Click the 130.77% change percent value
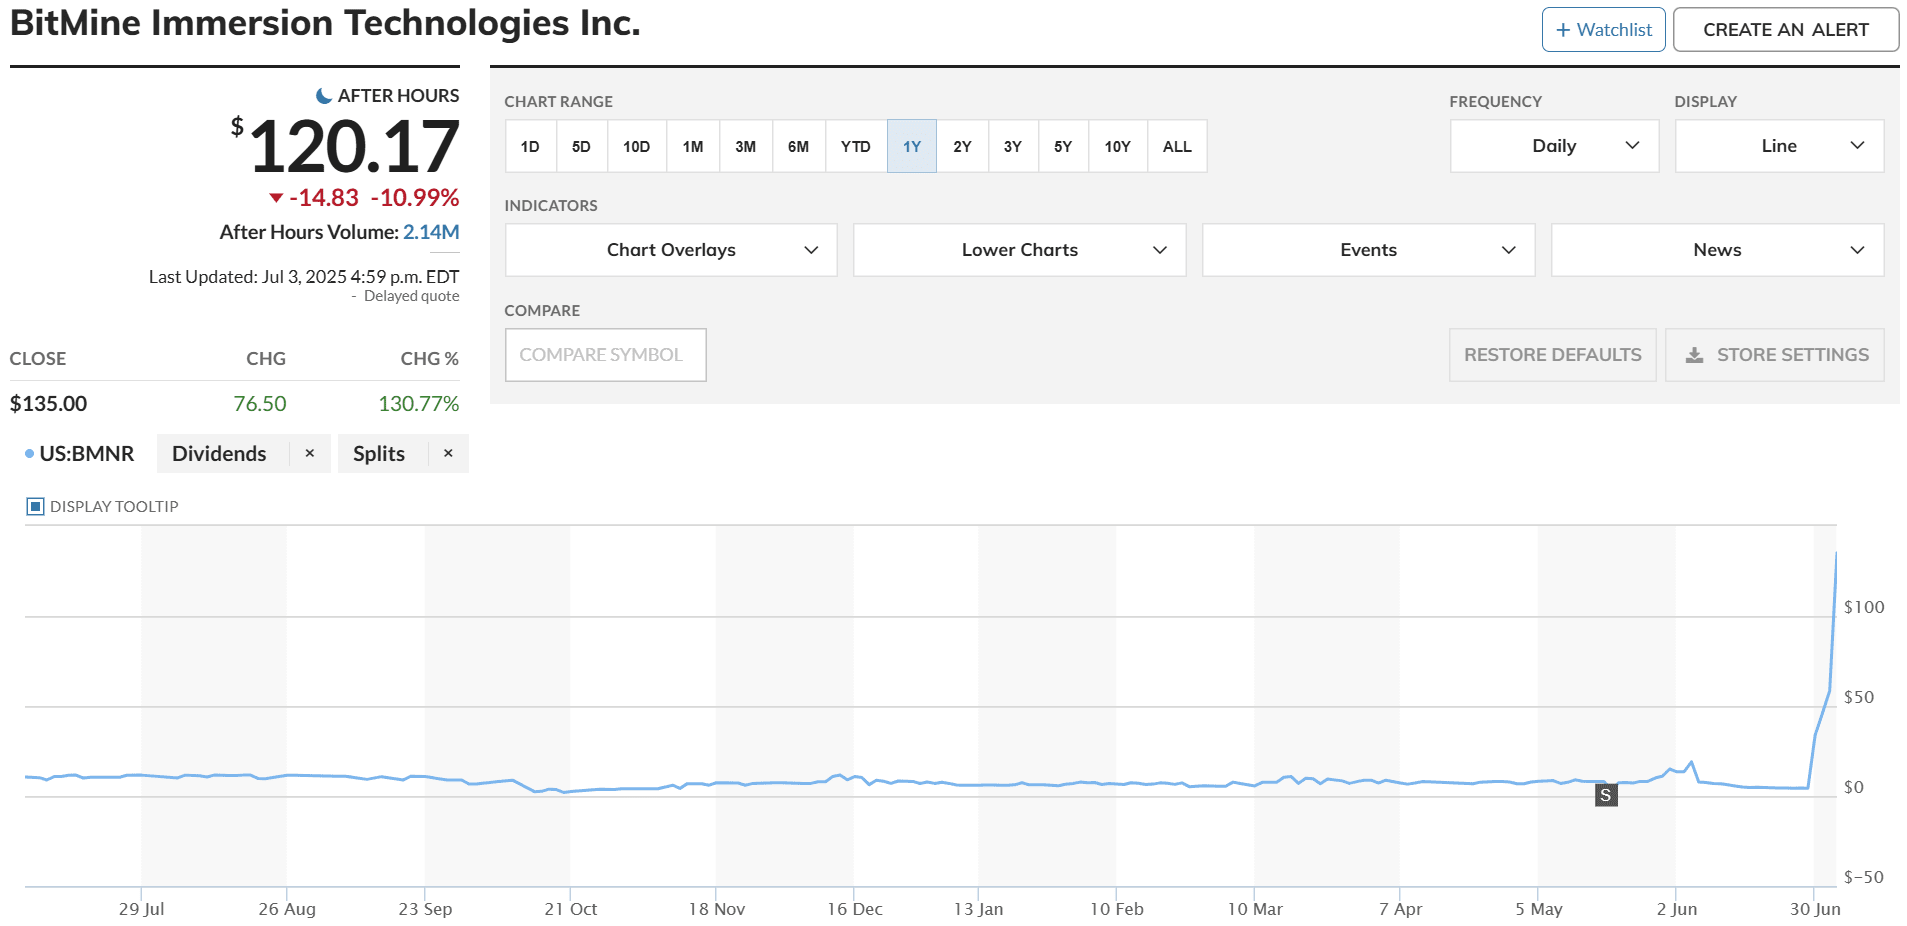The image size is (1907, 926). pos(419,404)
